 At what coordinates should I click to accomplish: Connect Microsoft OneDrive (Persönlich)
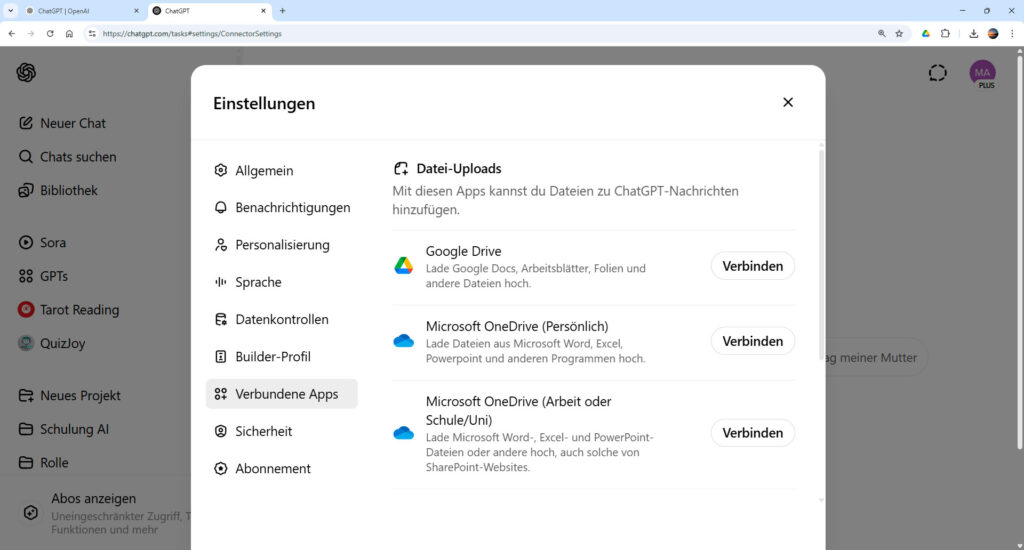pos(752,341)
